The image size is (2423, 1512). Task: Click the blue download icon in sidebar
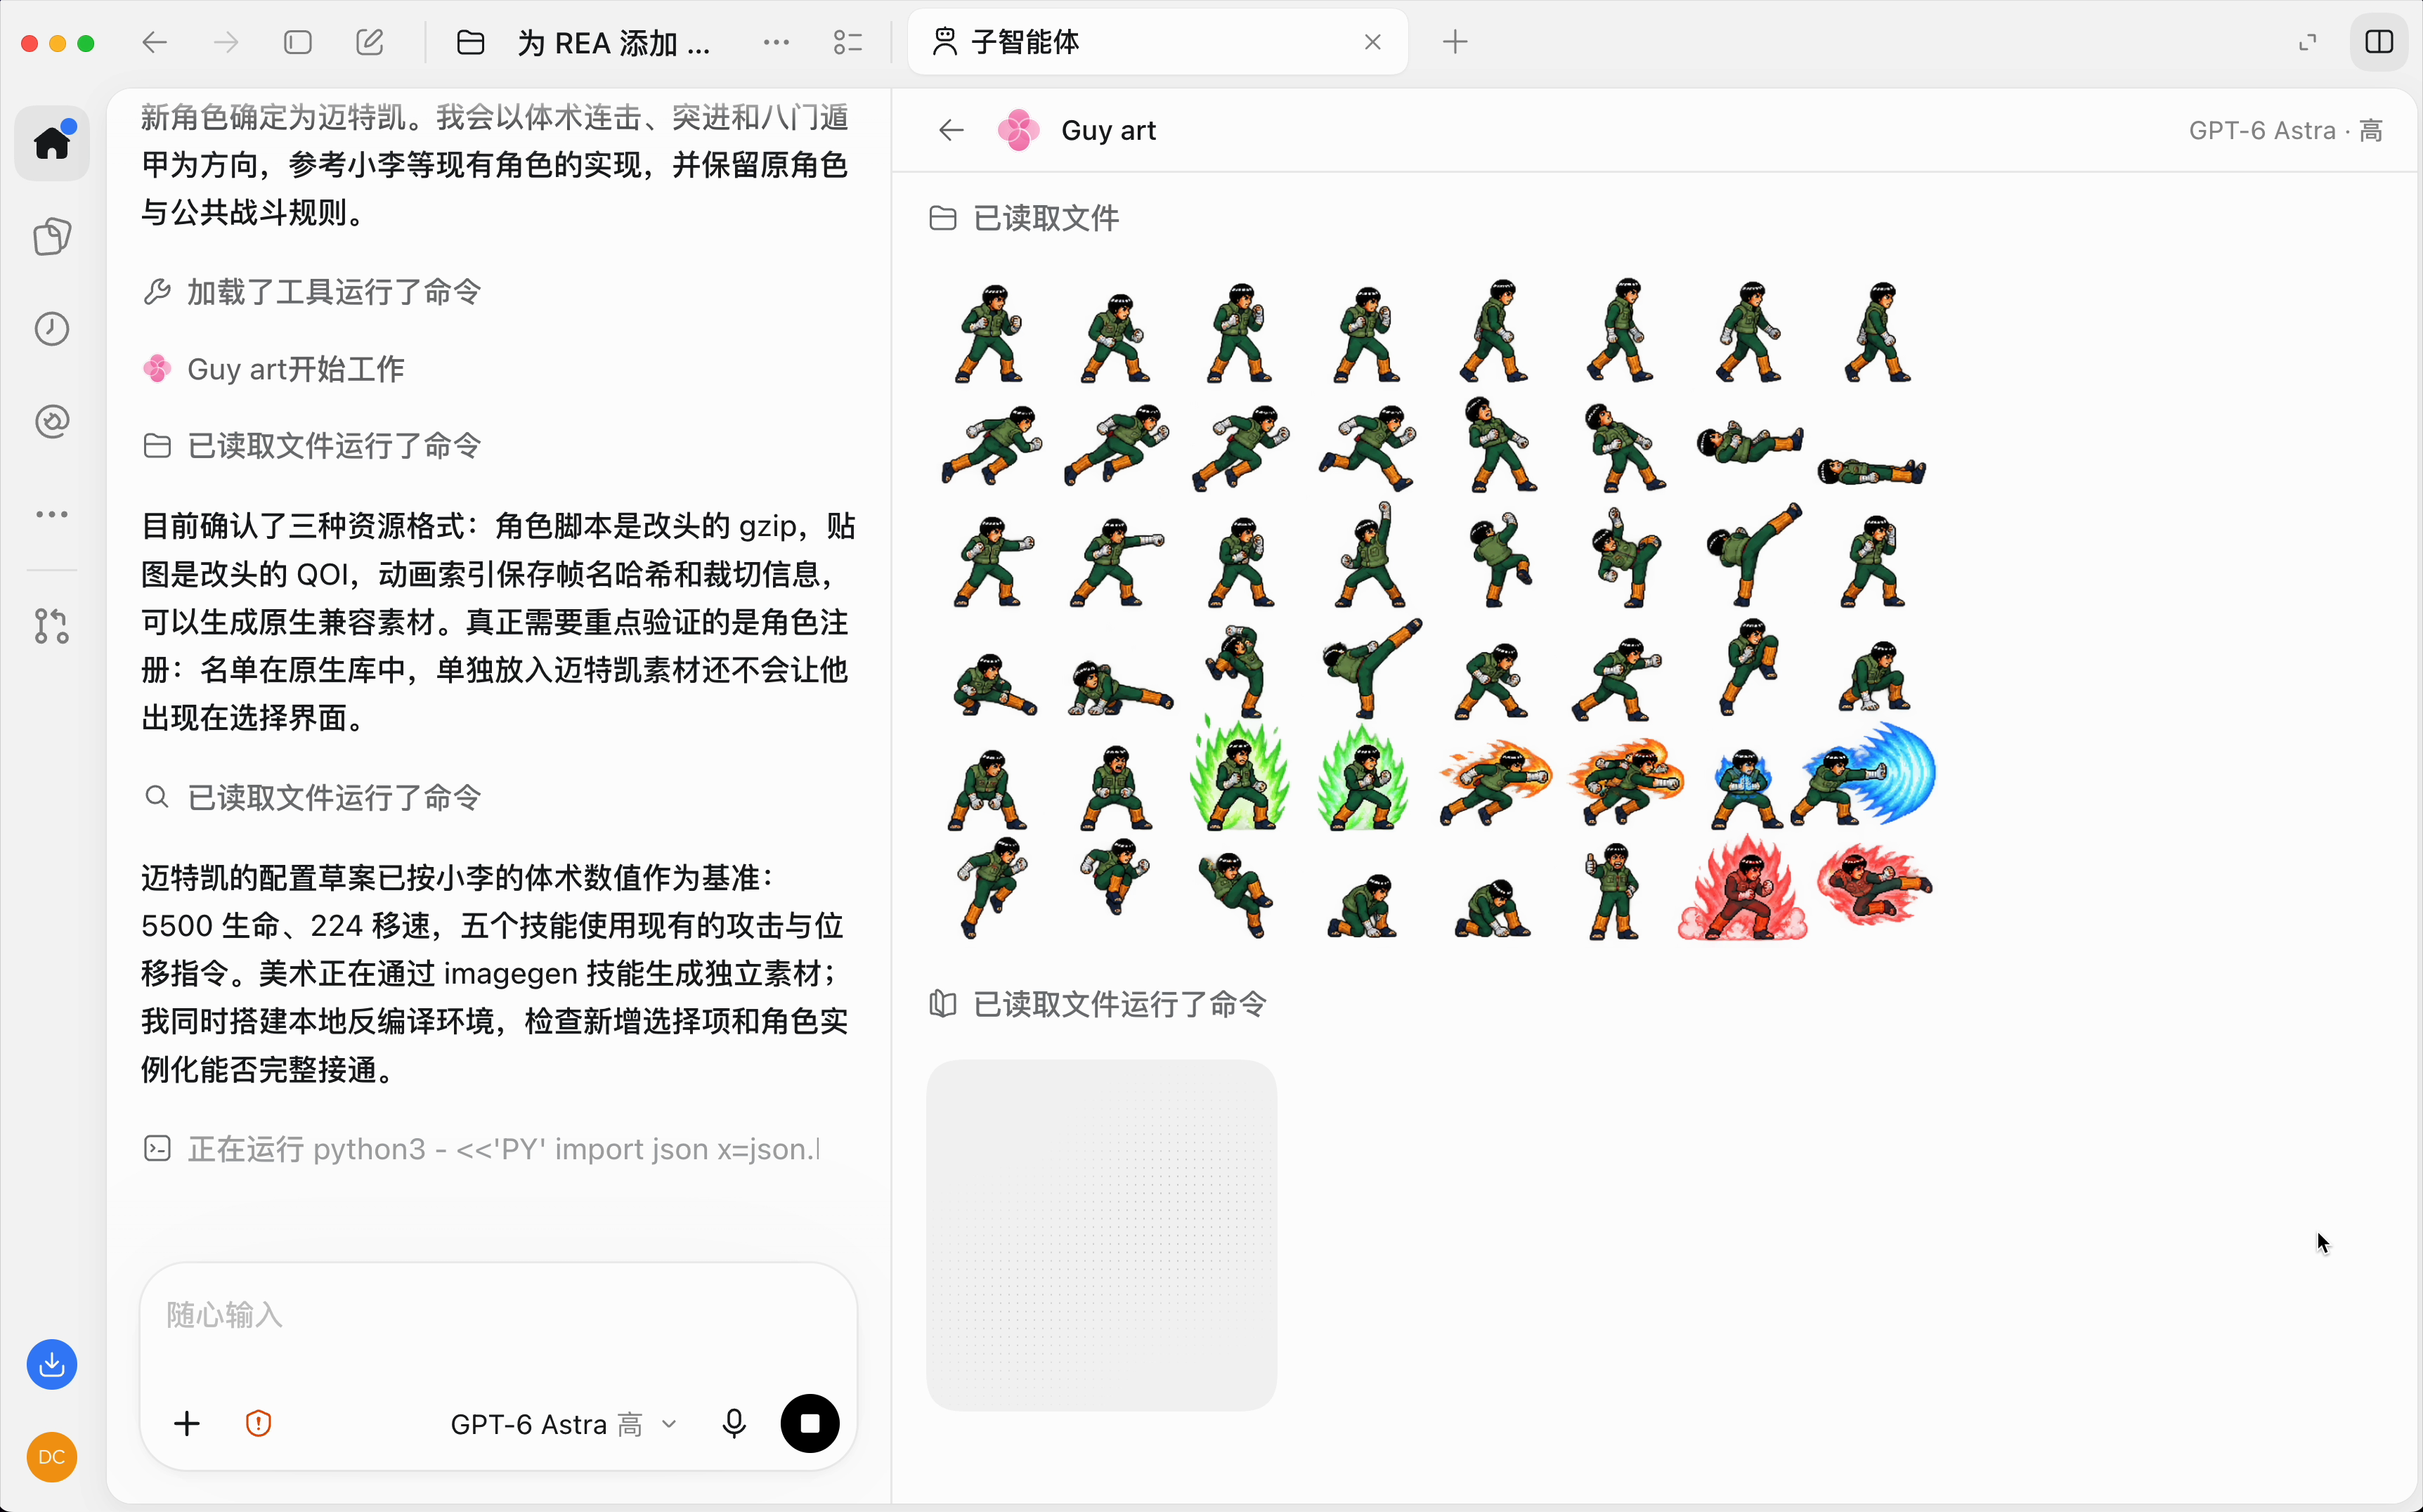point(52,1364)
